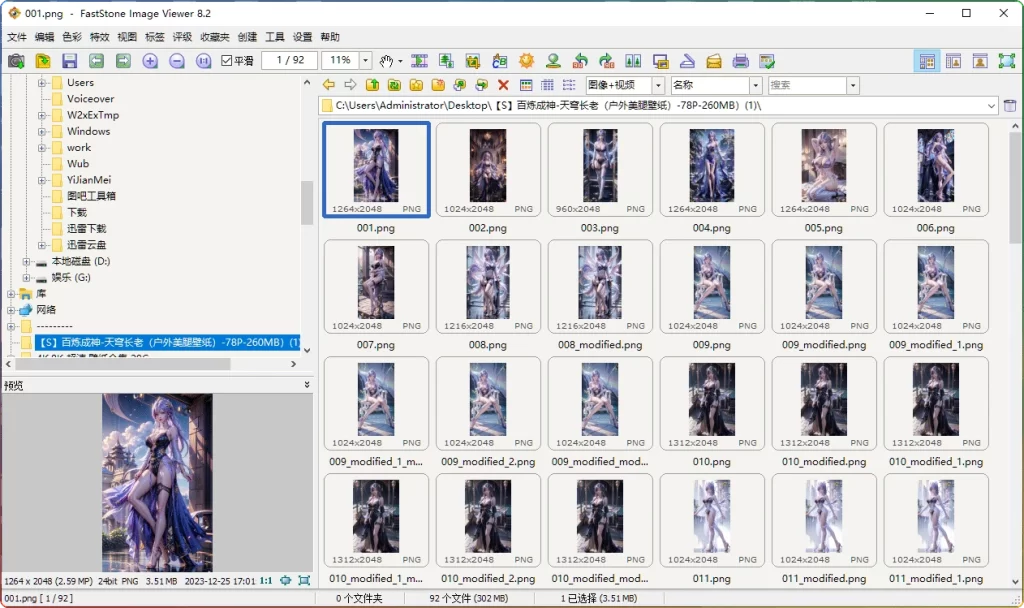Open the zoom percentage dropdown
The height and width of the screenshot is (608, 1024).
point(365,60)
